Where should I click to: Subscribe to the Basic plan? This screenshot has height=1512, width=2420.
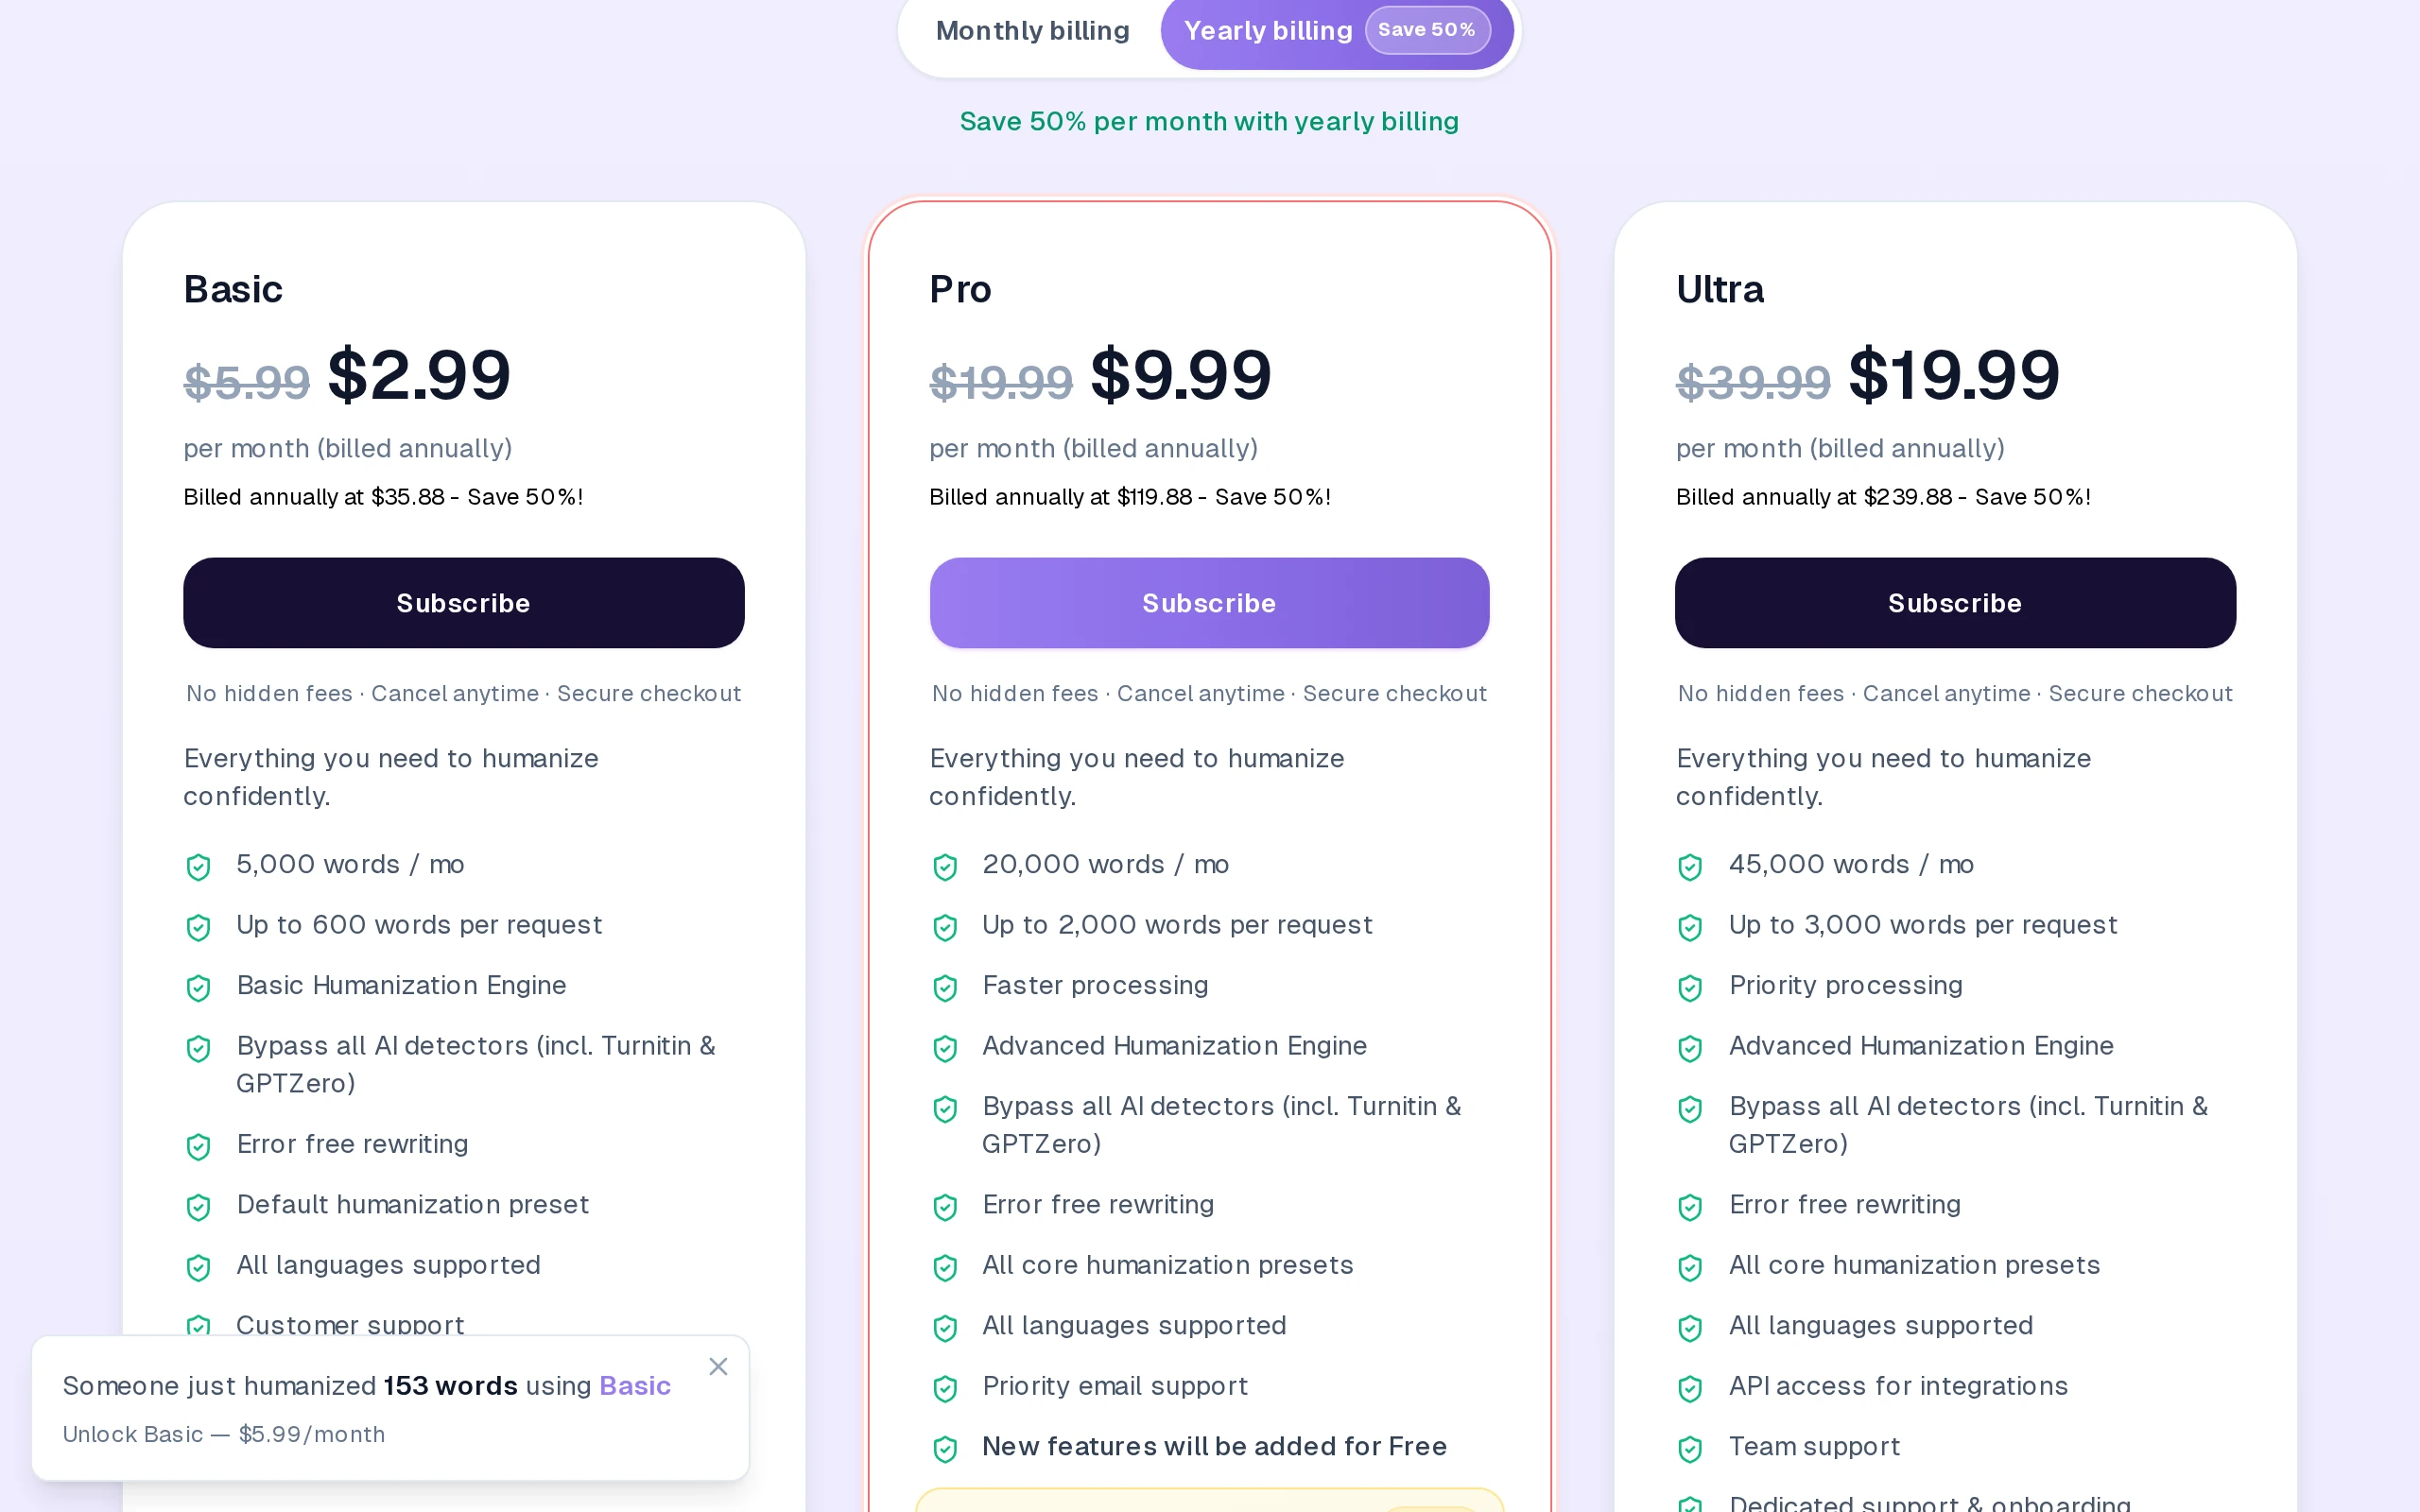tap(463, 602)
